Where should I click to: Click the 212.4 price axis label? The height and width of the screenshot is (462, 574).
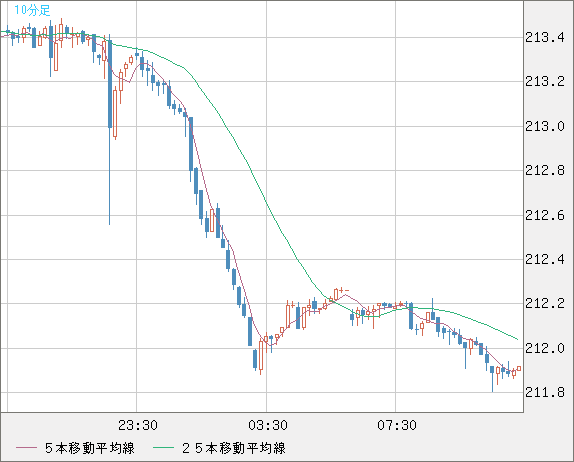click(545, 259)
